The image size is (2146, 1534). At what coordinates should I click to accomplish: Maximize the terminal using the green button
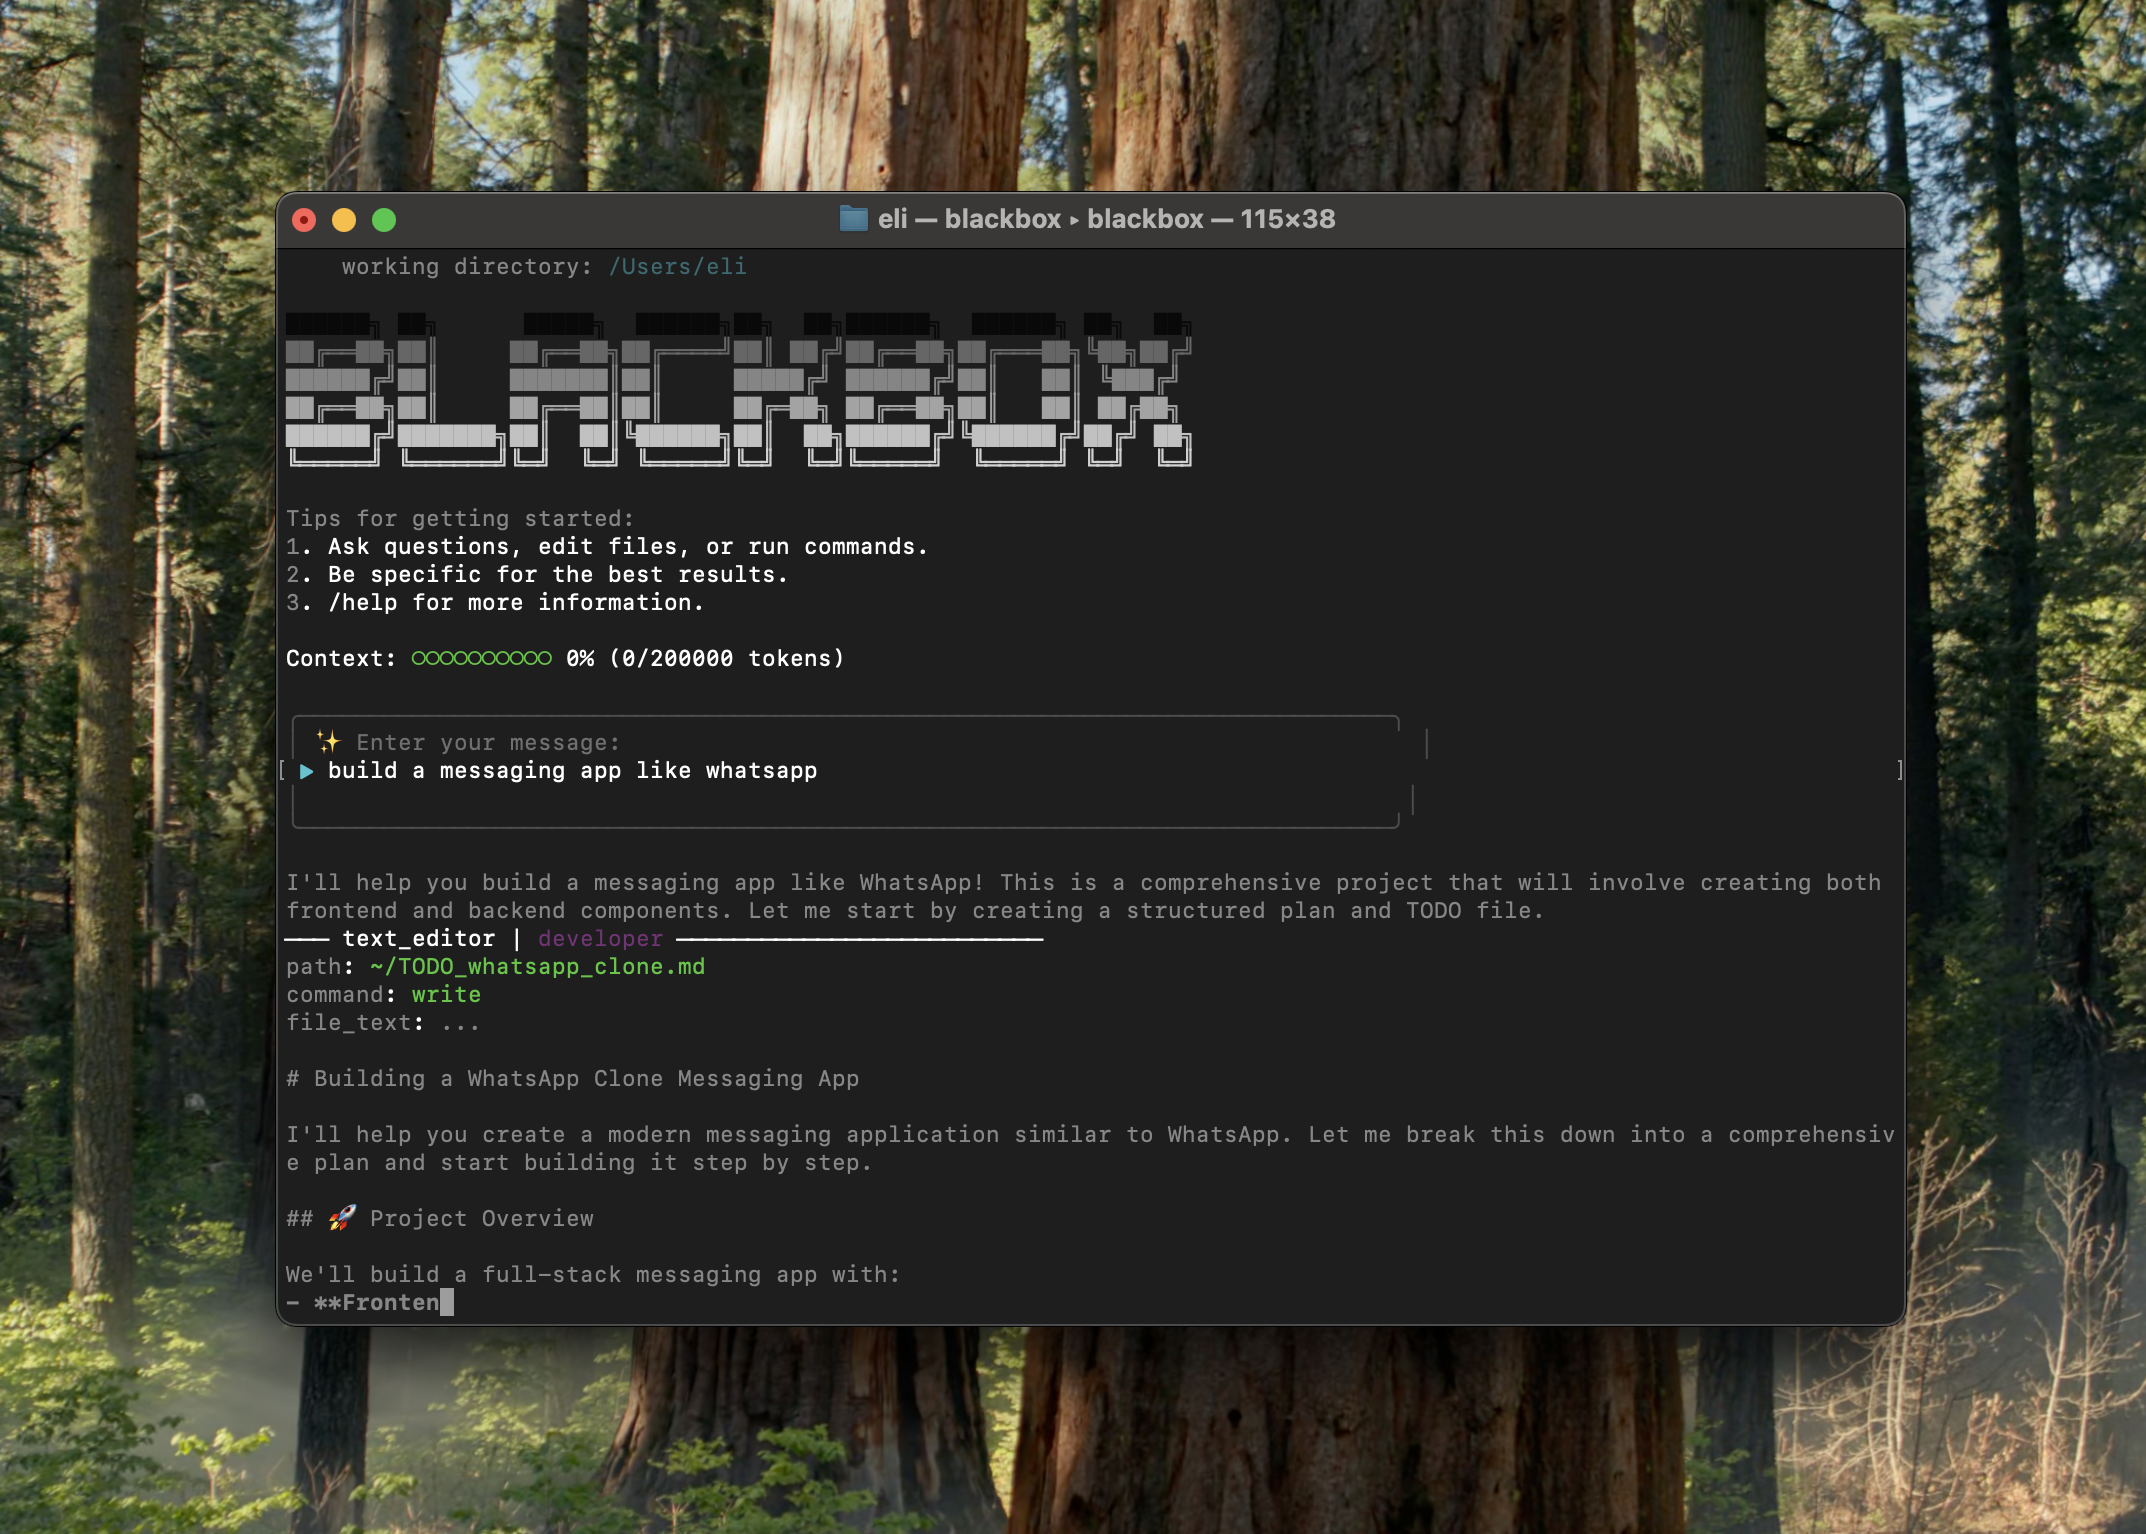point(384,220)
